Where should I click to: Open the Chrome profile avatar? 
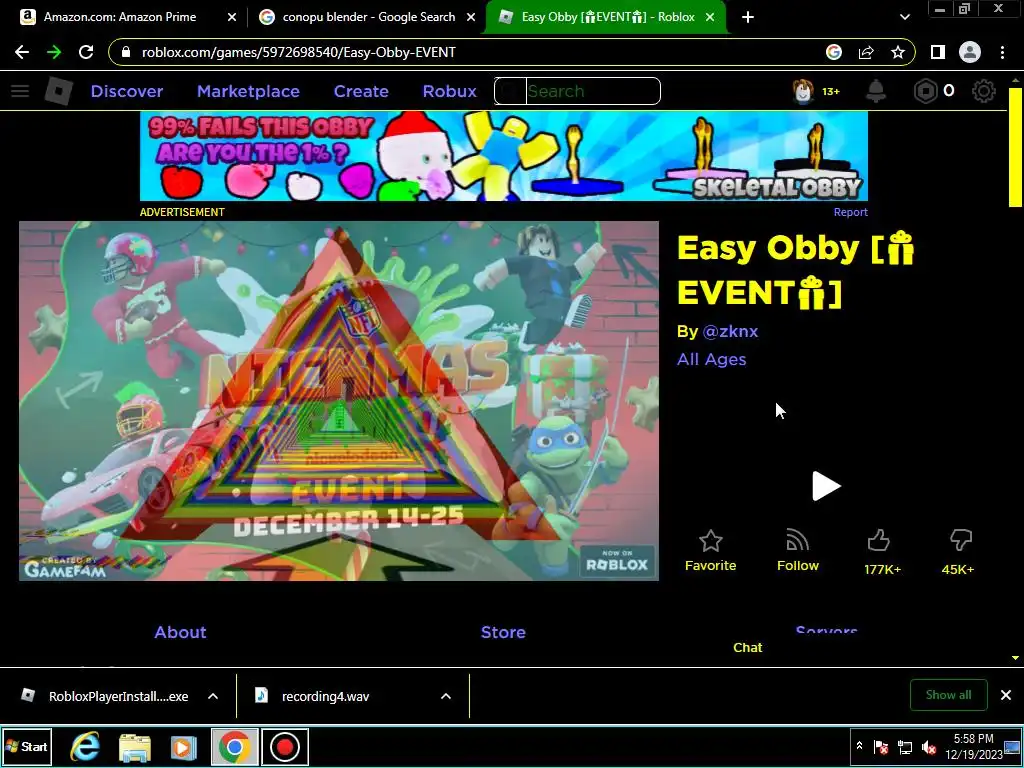(970, 52)
